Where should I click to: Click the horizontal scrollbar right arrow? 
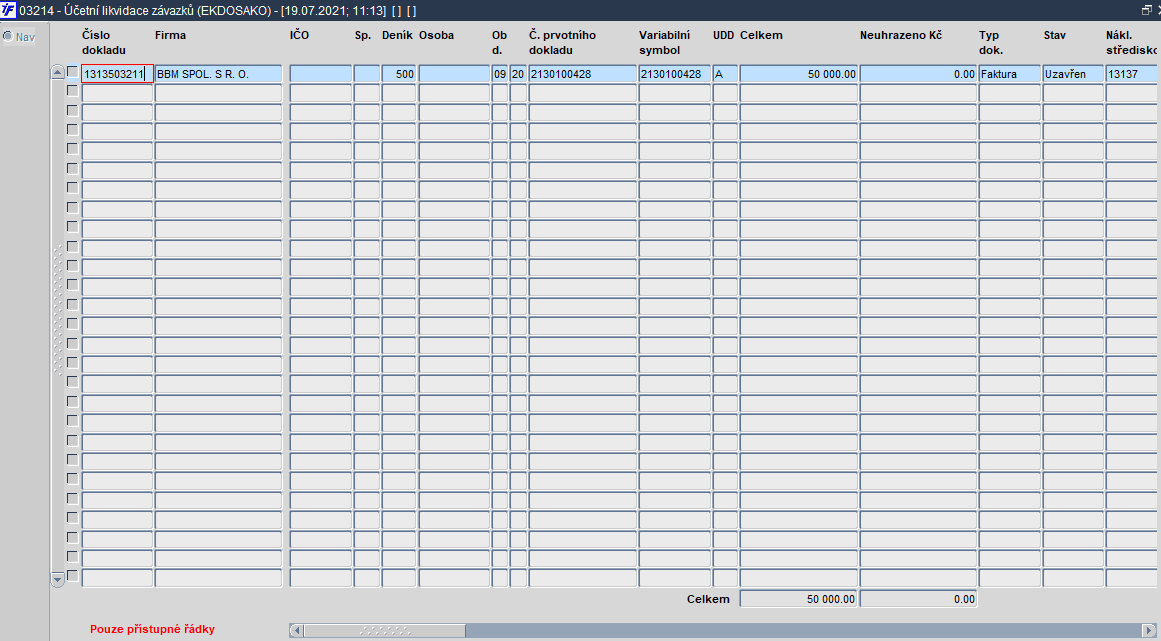[x=1148, y=631]
